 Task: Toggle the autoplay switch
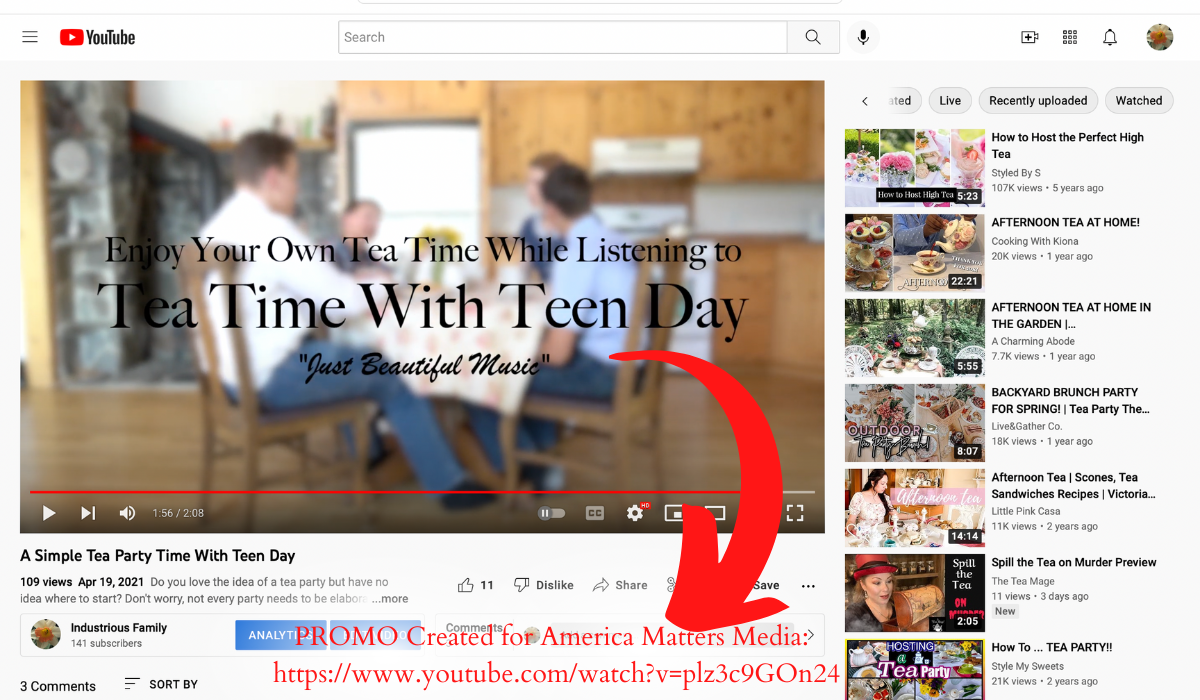click(x=551, y=513)
